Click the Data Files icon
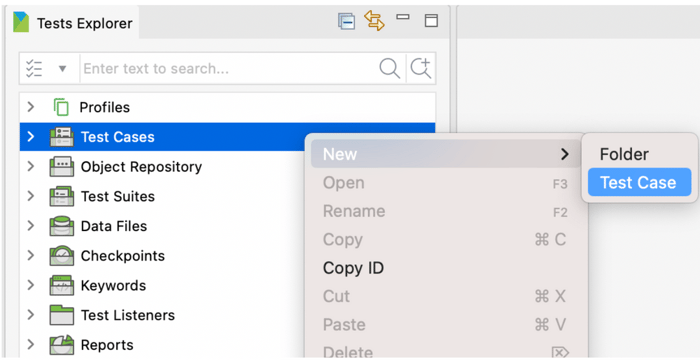This screenshot has width=700, height=361. [62, 226]
